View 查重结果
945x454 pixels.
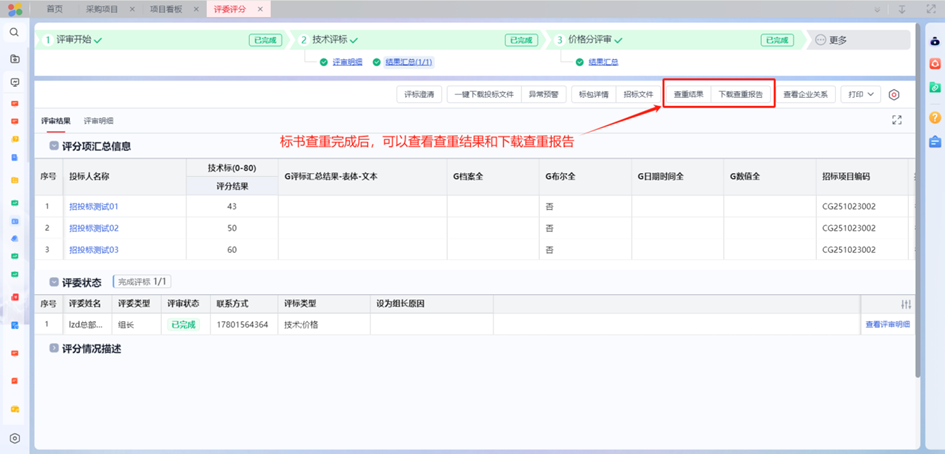click(688, 95)
